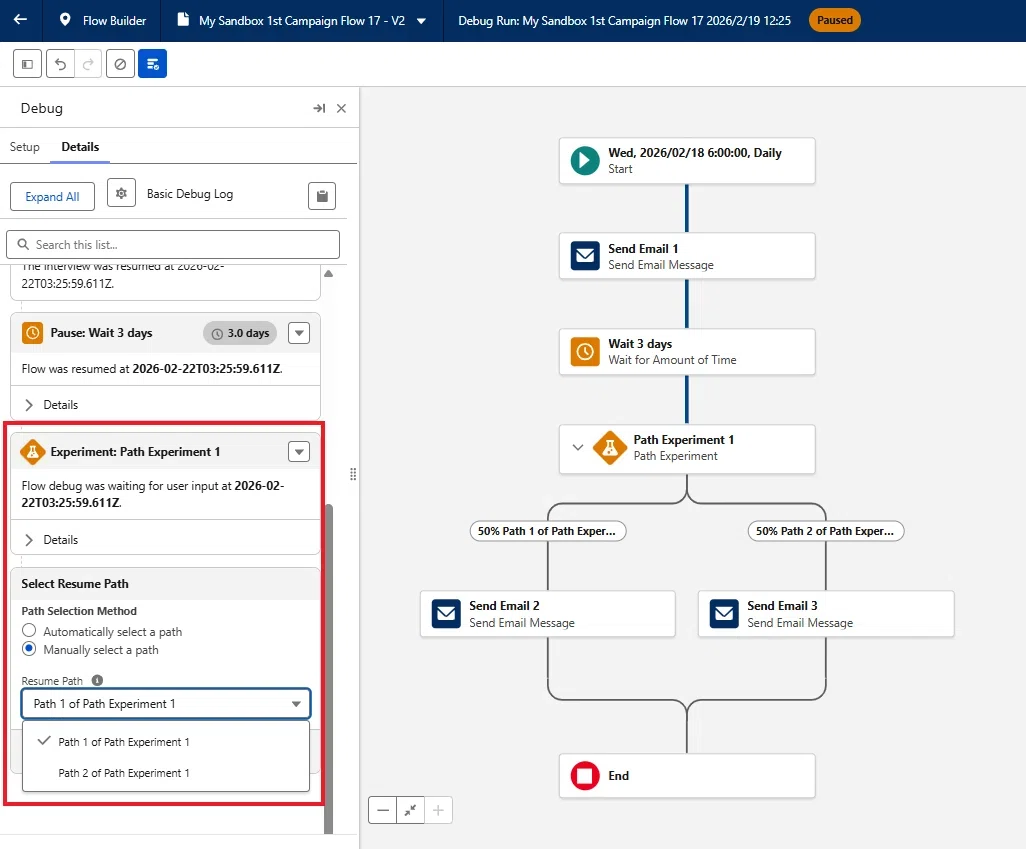This screenshot has height=849, width=1026.
Task: Open debug log settings gear
Action: [121, 194]
